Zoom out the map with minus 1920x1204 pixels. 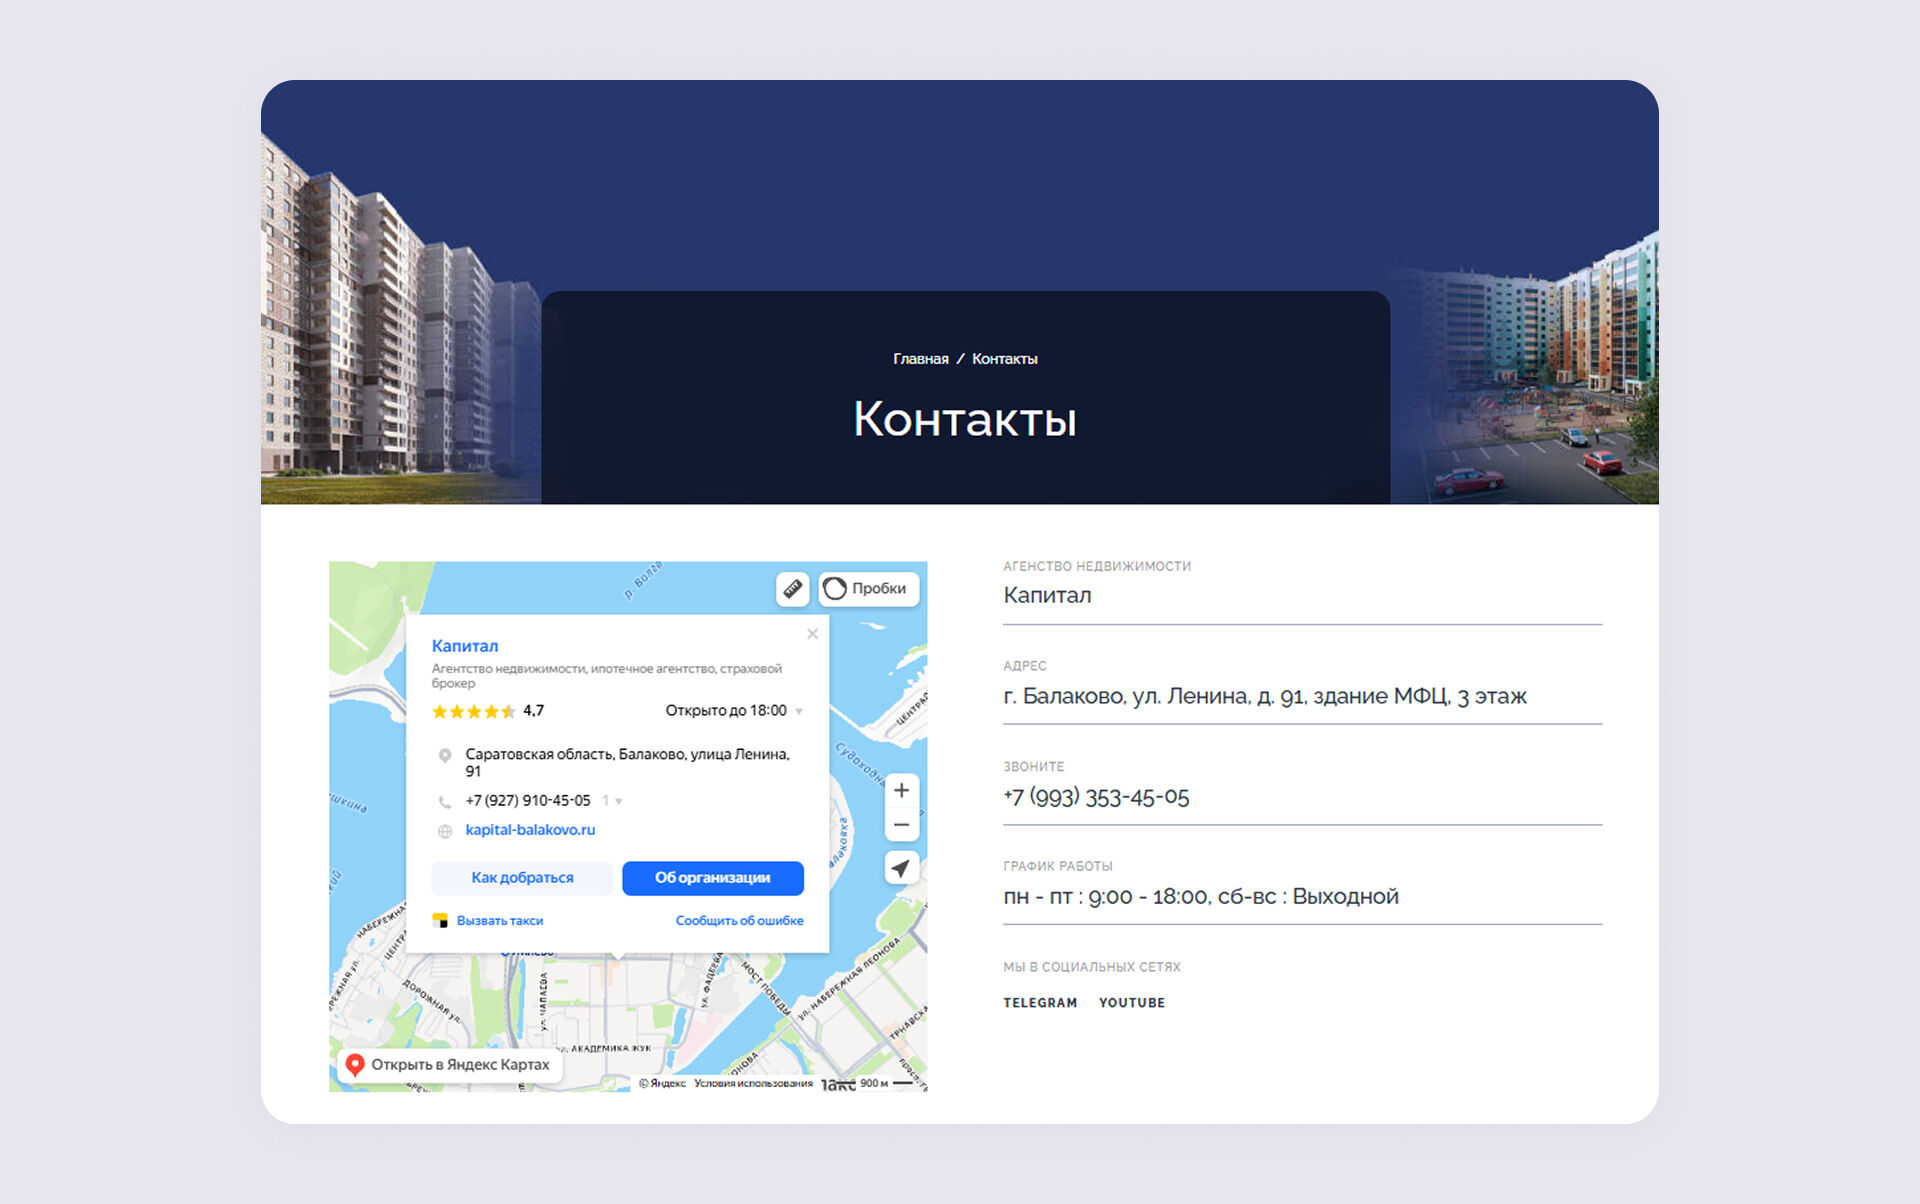(x=901, y=825)
